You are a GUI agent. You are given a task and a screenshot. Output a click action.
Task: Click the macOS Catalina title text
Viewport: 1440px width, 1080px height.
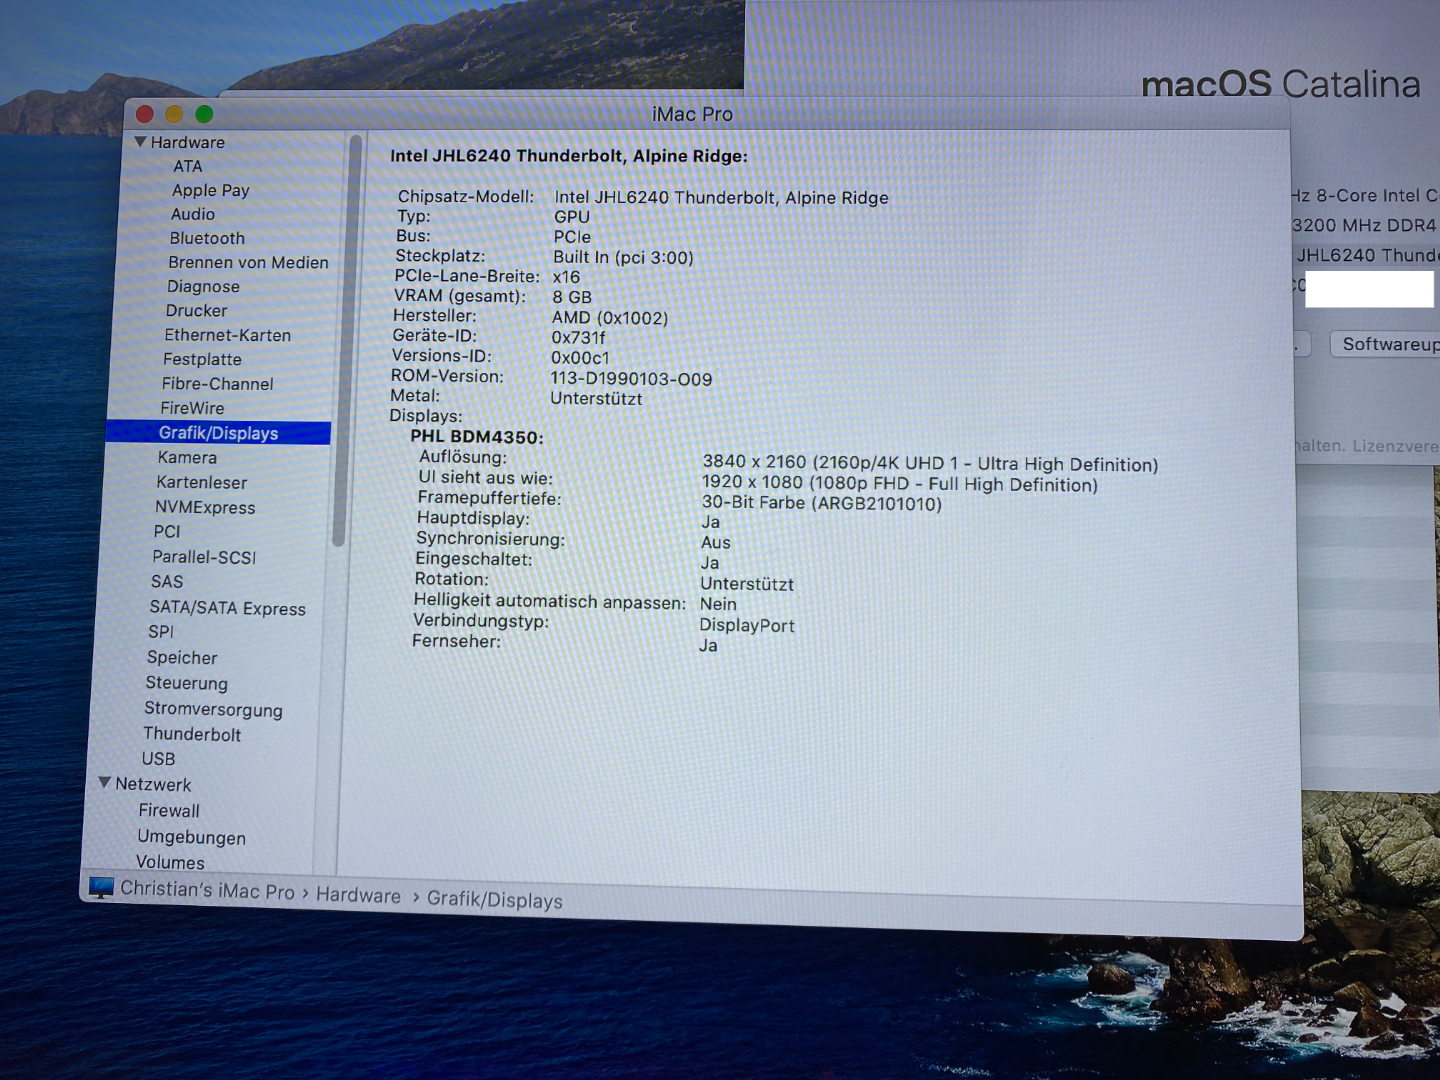point(1280,84)
